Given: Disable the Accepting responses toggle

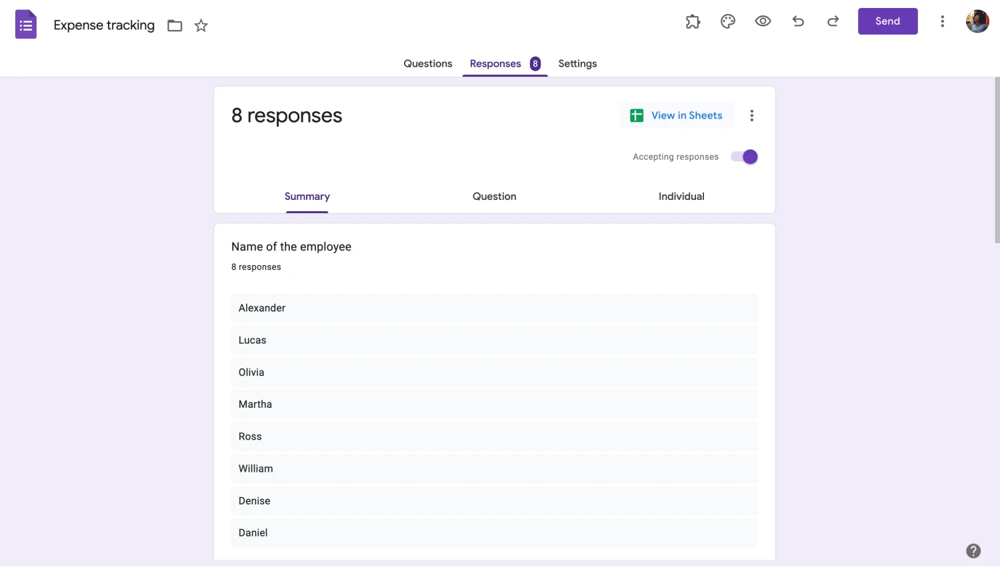Looking at the screenshot, I should [x=745, y=157].
